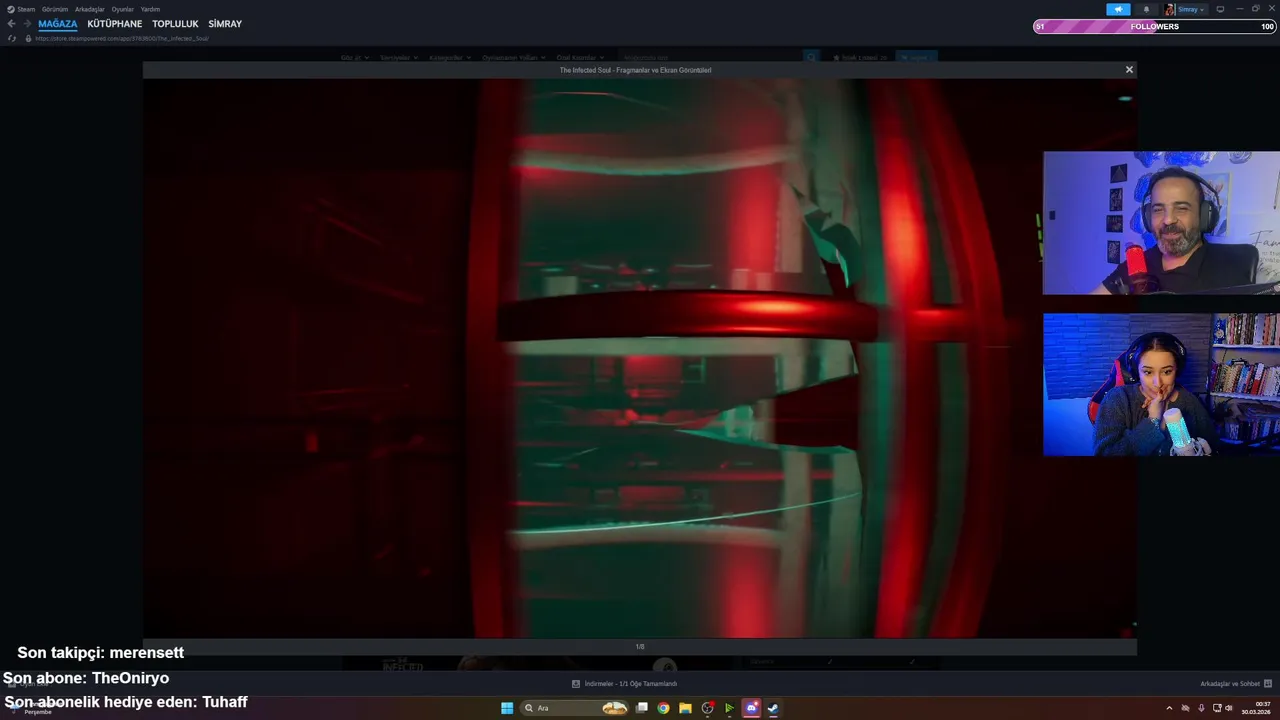
Task: Go back with Steam's back arrow
Action: pyautogui.click(x=11, y=24)
